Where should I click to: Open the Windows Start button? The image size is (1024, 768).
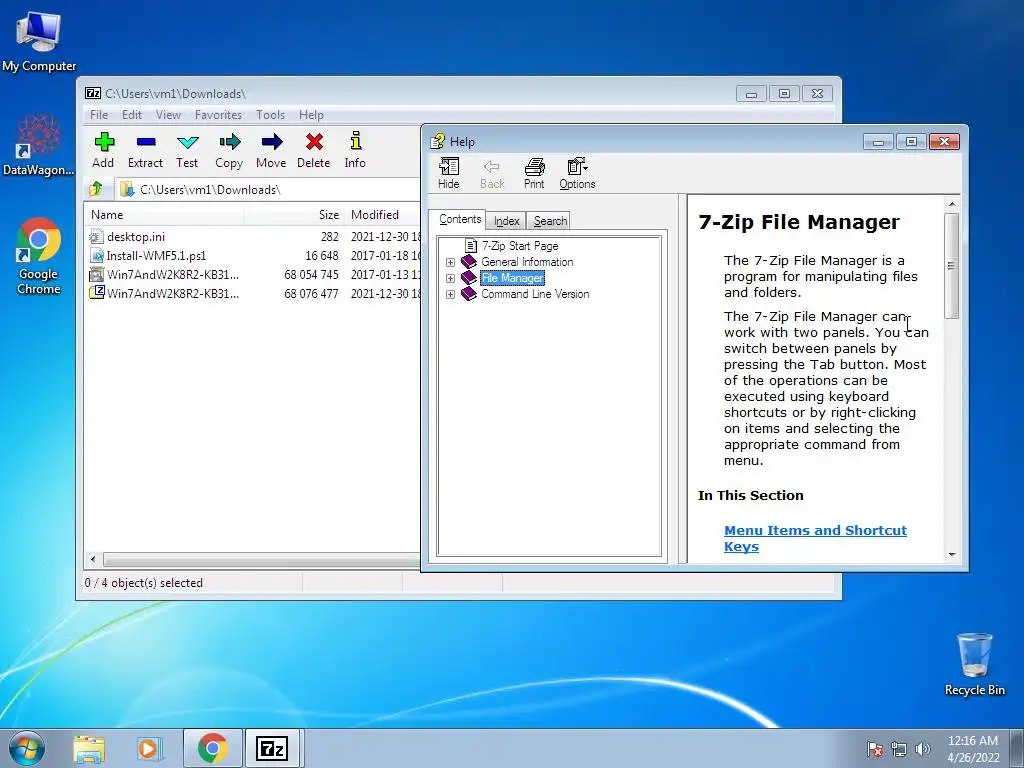coord(26,748)
